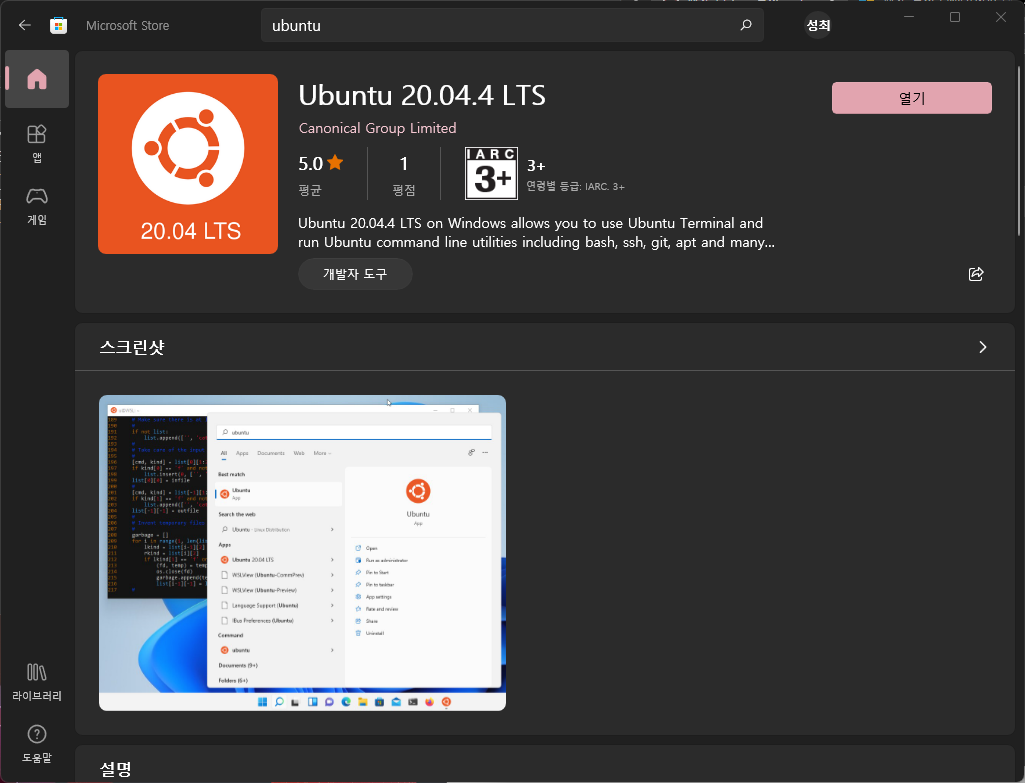This screenshot has width=1025, height=783.
Task: Open the 라이브러리 (Library) section
Action: pos(37,682)
